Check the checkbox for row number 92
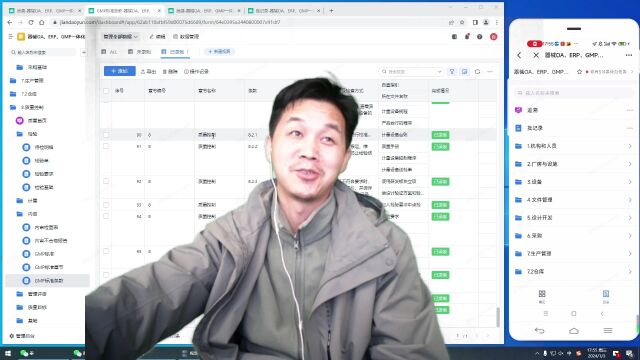The image size is (640, 360). pos(106,181)
